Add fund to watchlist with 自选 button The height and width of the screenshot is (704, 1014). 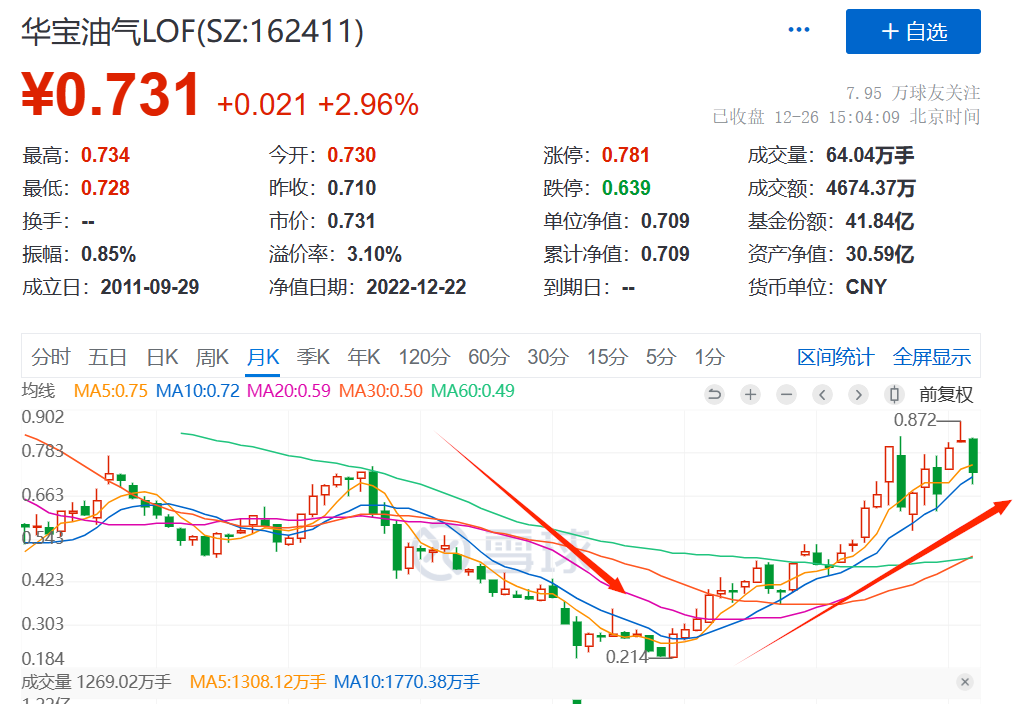click(913, 32)
